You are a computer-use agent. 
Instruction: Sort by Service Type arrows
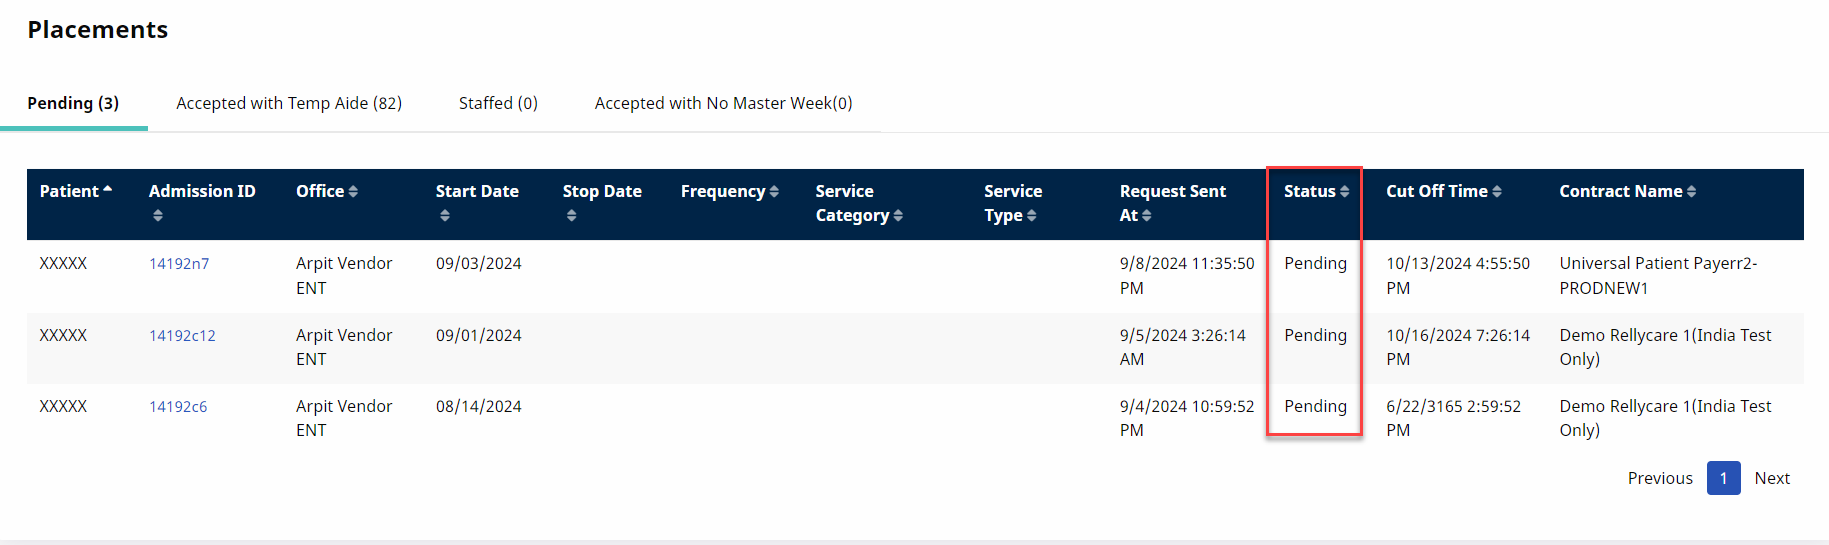[1031, 216]
